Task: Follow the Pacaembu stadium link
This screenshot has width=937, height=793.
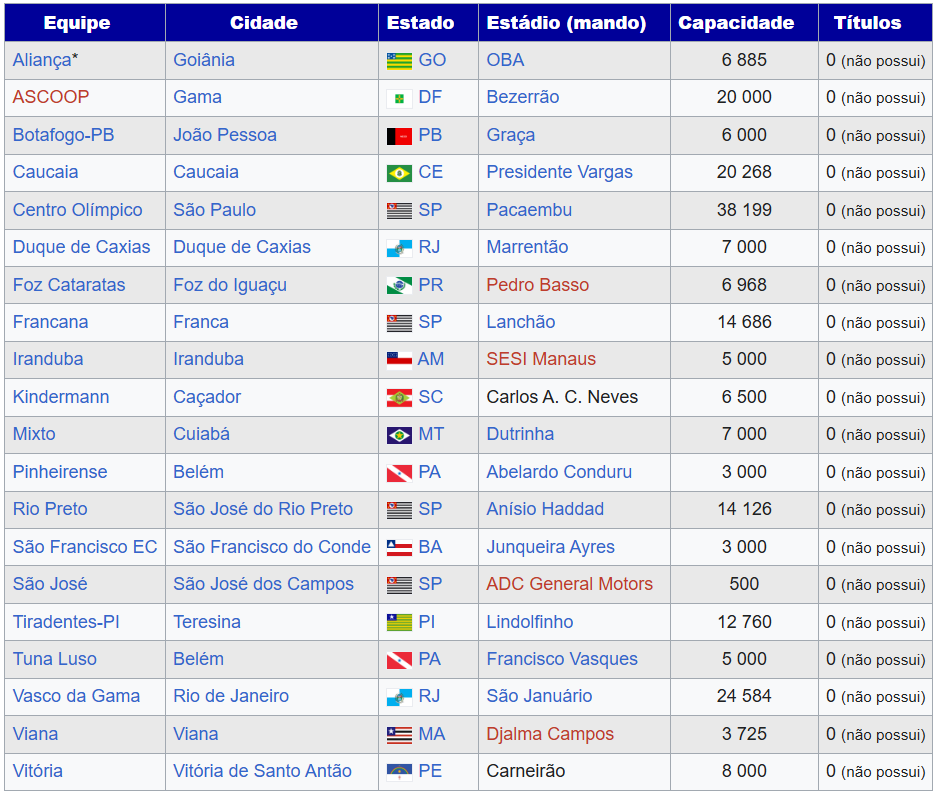Action: 529,210
